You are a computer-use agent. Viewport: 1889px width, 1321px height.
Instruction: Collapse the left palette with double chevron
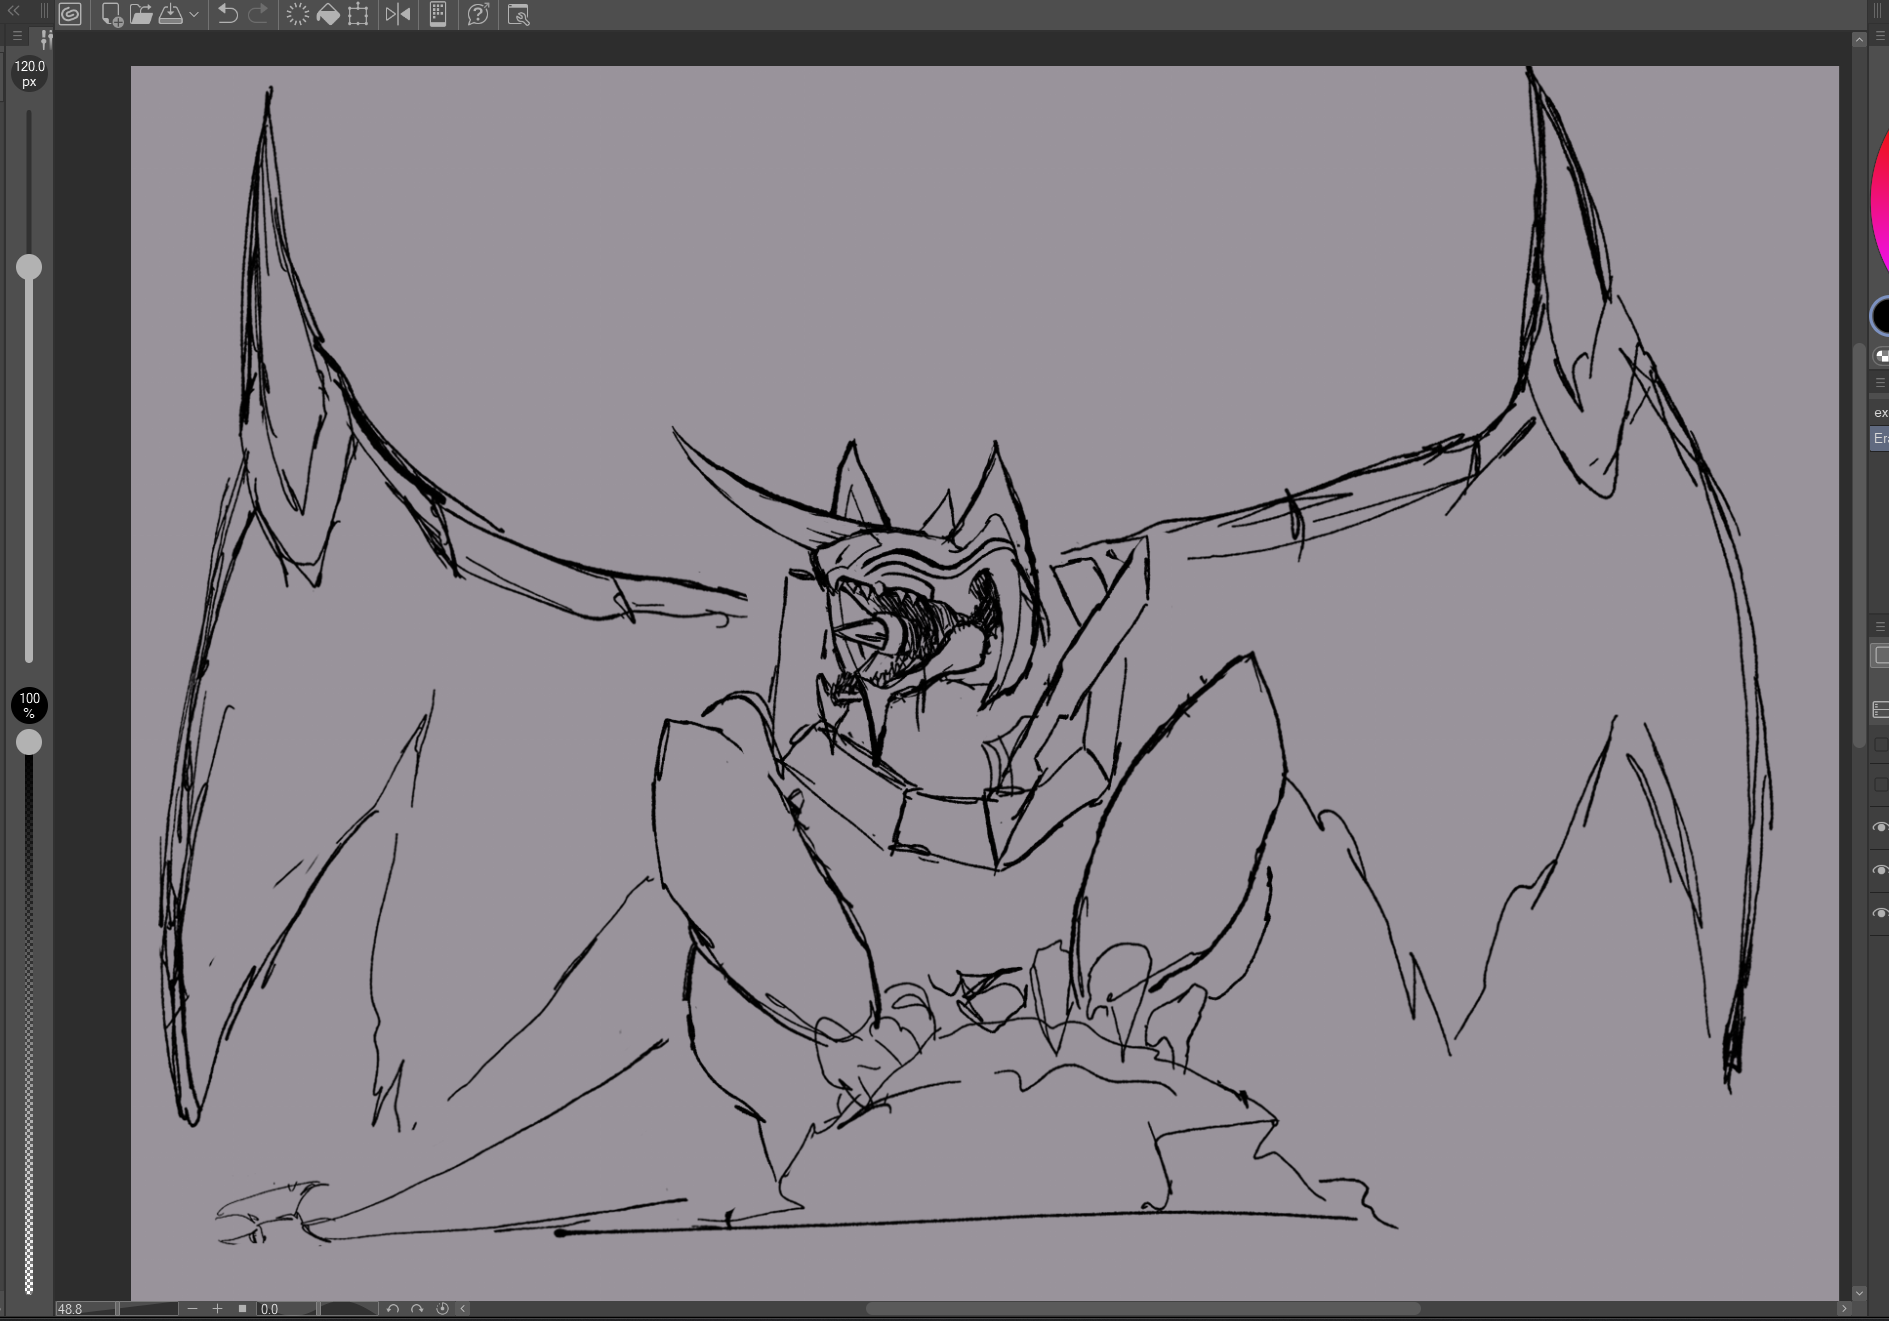pyautogui.click(x=14, y=11)
